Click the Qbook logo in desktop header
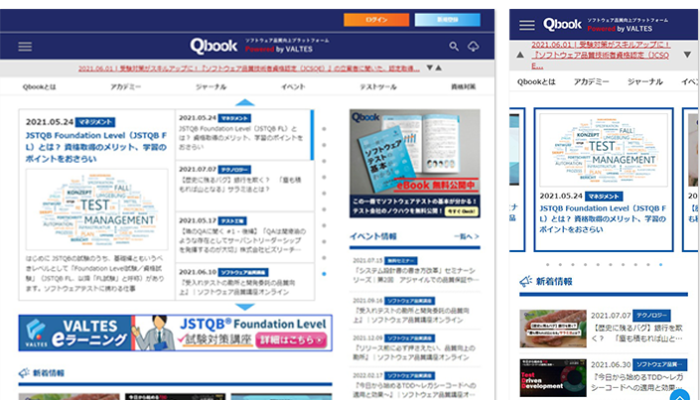This screenshot has width=700, height=400. 213,46
